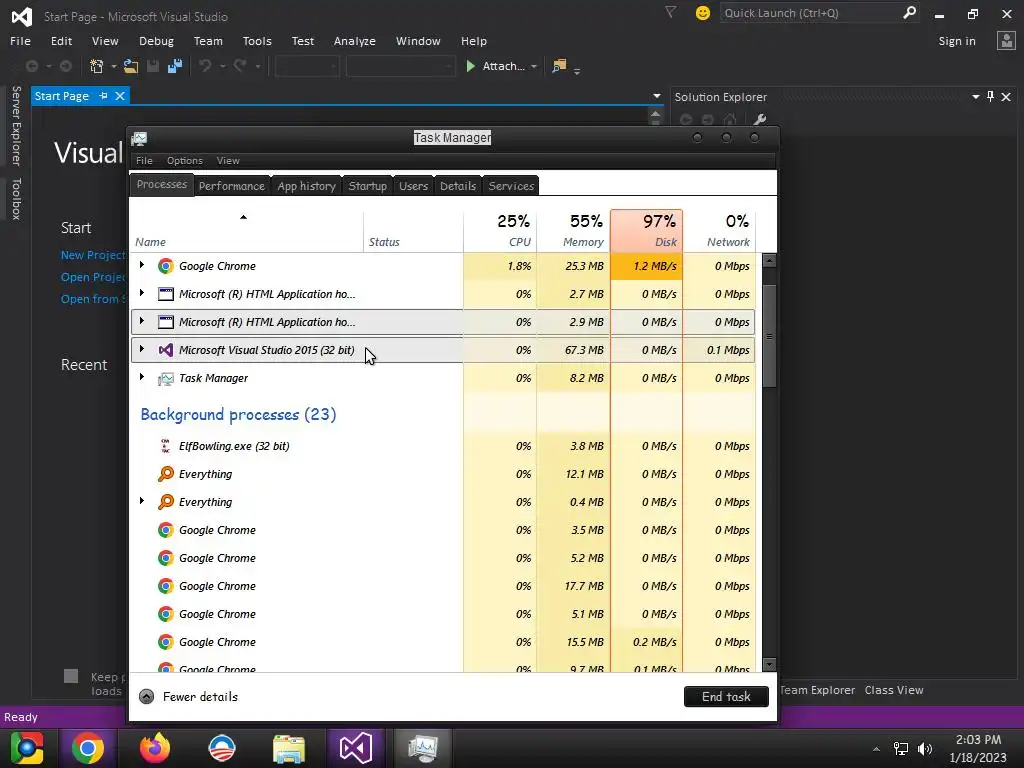
Task: Sort by the Disk column header
Action: pyautogui.click(x=647, y=231)
